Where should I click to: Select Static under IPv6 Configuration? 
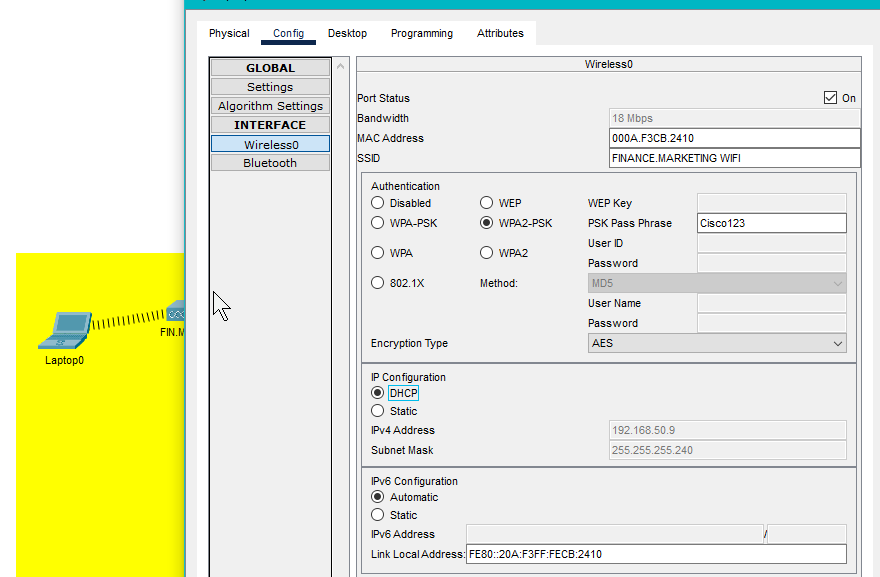tap(378, 515)
